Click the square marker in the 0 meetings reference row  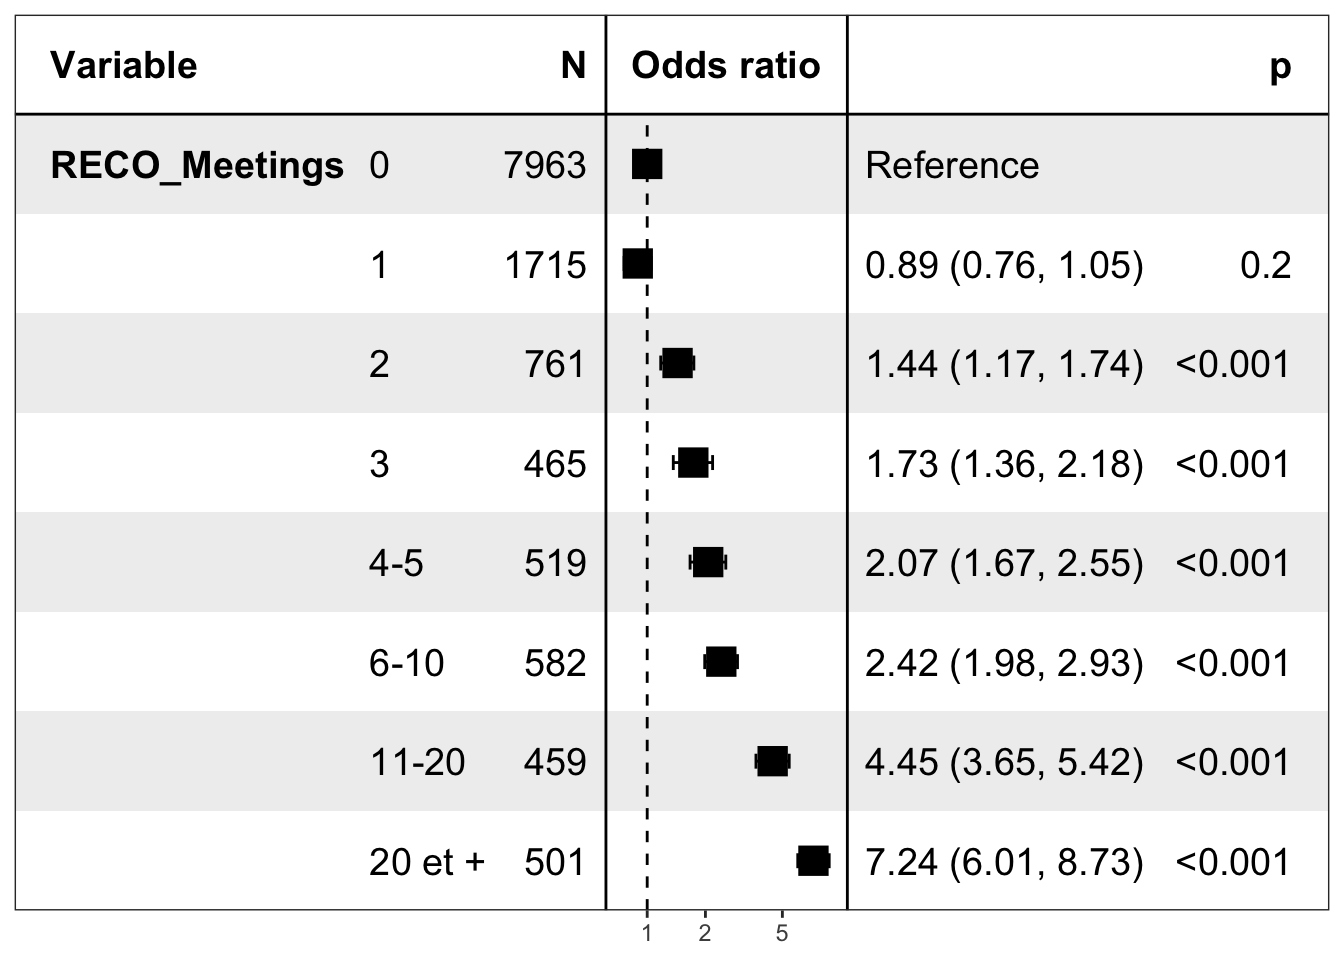[x=647, y=164]
